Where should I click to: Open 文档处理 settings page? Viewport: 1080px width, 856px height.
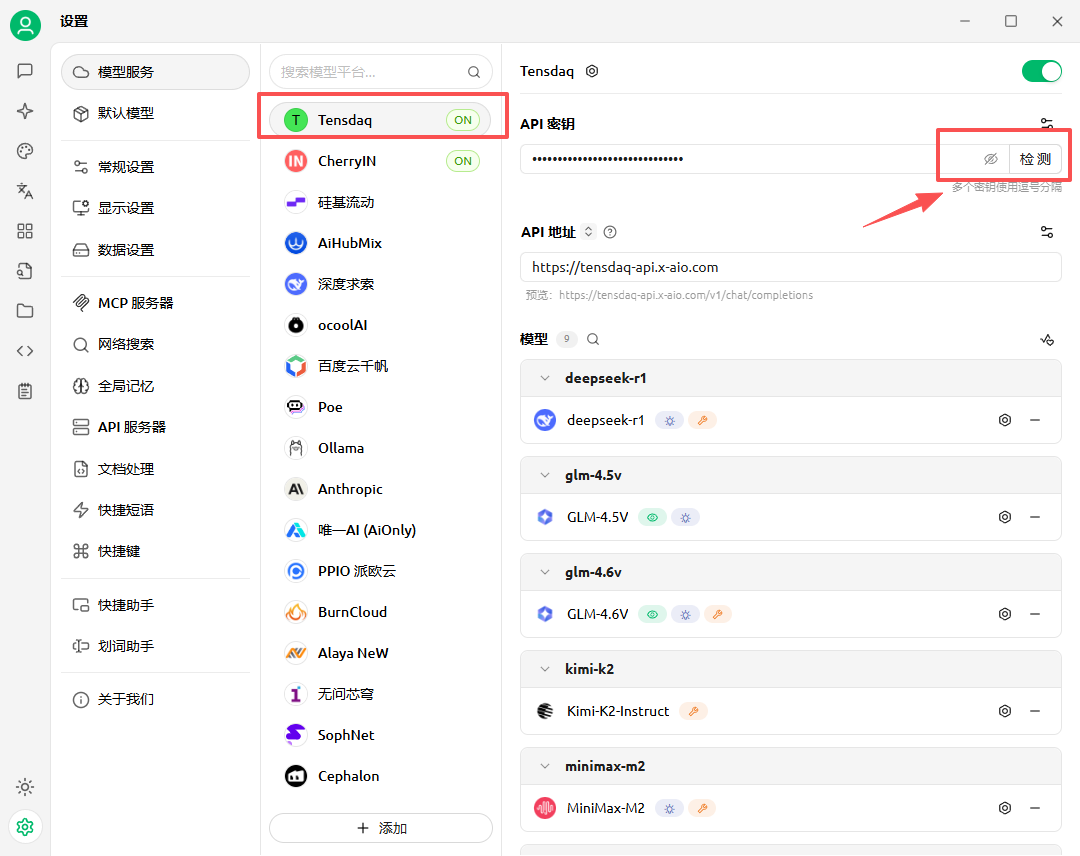(155, 469)
